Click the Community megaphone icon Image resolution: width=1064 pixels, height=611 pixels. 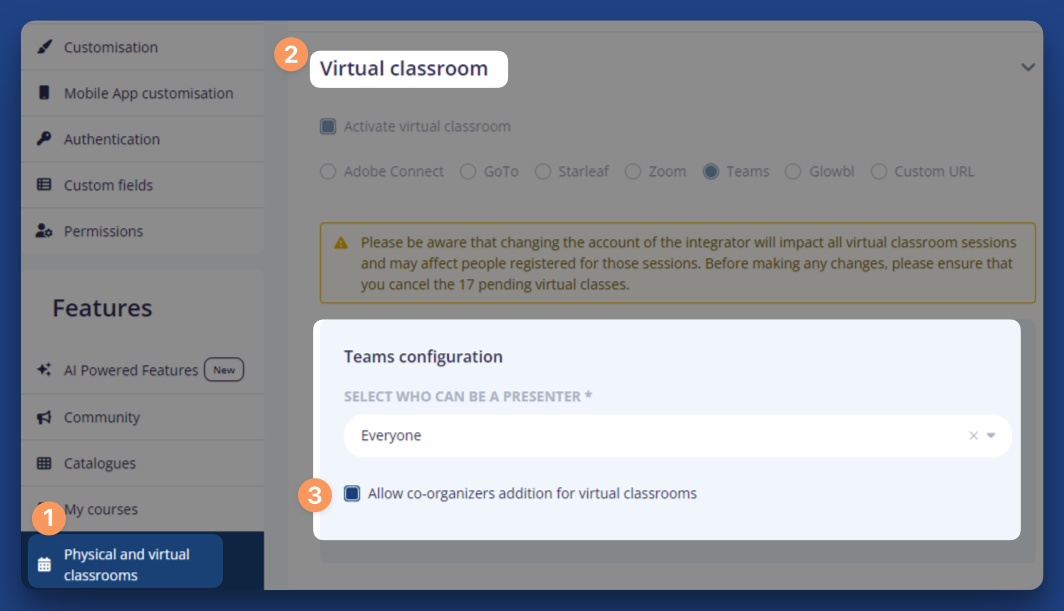click(44, 417)
